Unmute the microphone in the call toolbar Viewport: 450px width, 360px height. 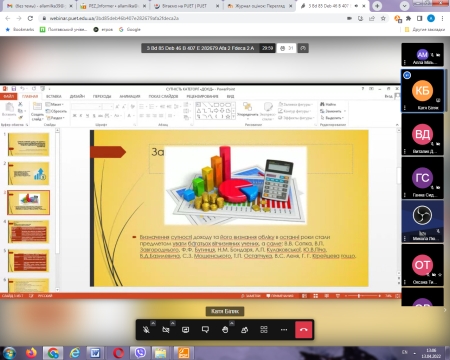[146, 330]
